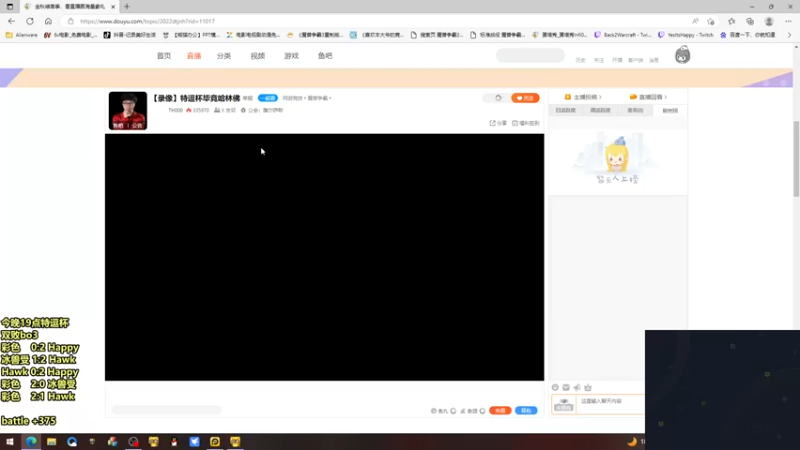Screen dimensions: 800x450
Task: Click the chat message input field
Action: coord(611,404)
